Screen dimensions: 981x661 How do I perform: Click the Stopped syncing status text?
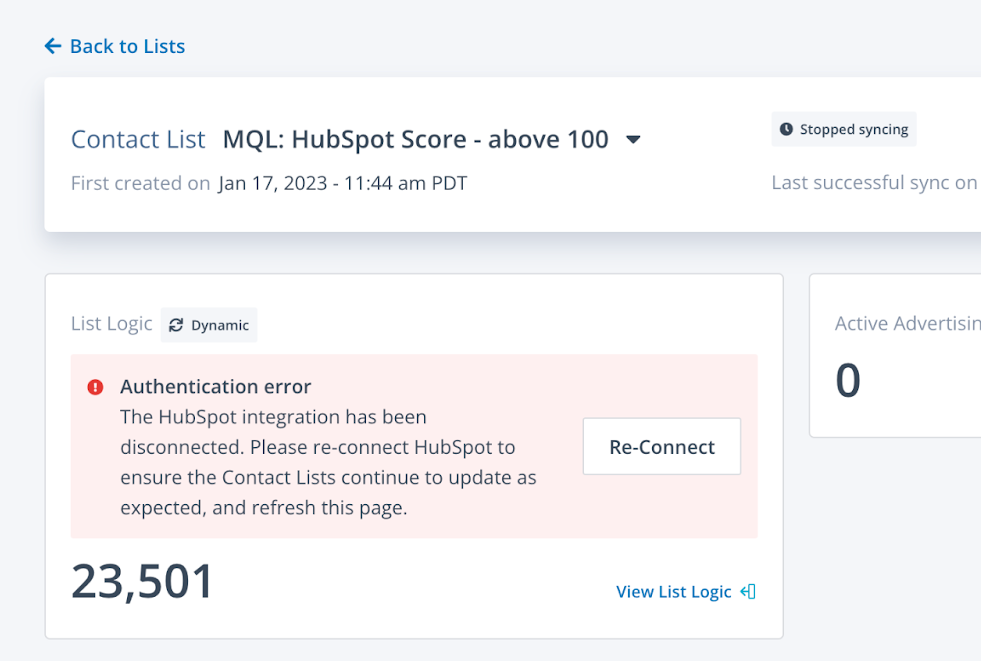(x=853, y=129)
